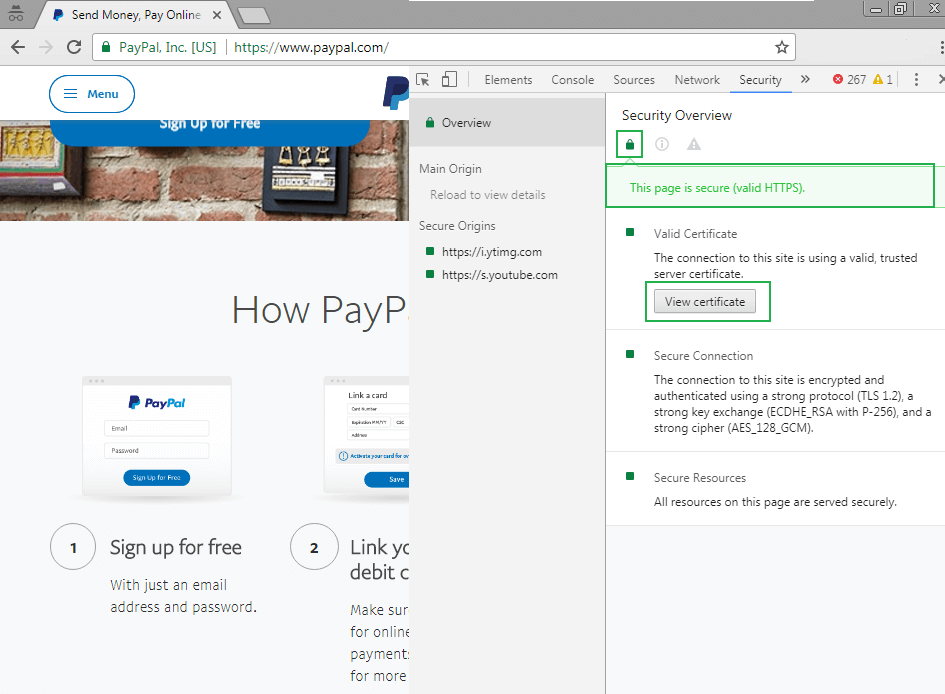Select the warning triangle filter icon
945x694 pixels.
694,144
